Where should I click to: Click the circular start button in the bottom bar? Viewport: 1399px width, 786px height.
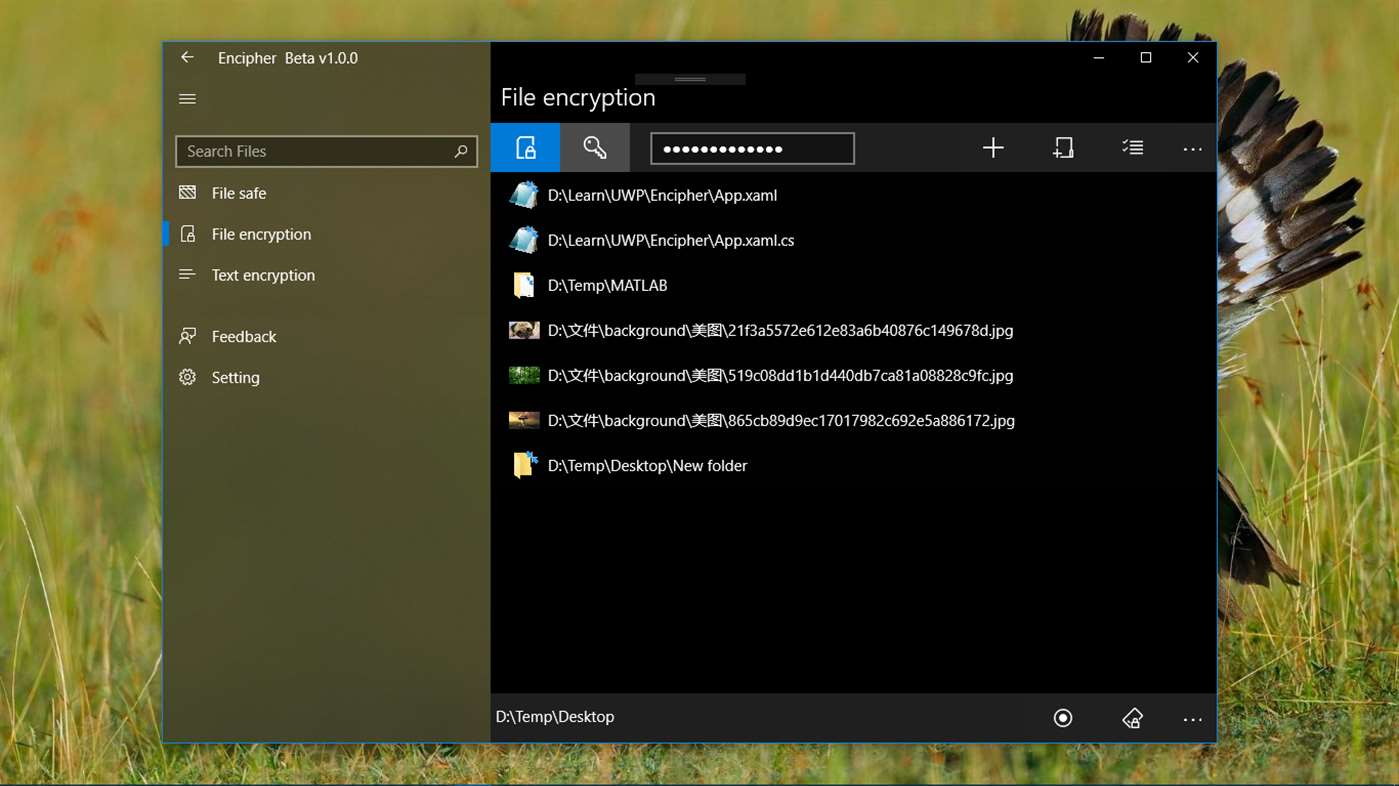click(x=1063, y=718)
